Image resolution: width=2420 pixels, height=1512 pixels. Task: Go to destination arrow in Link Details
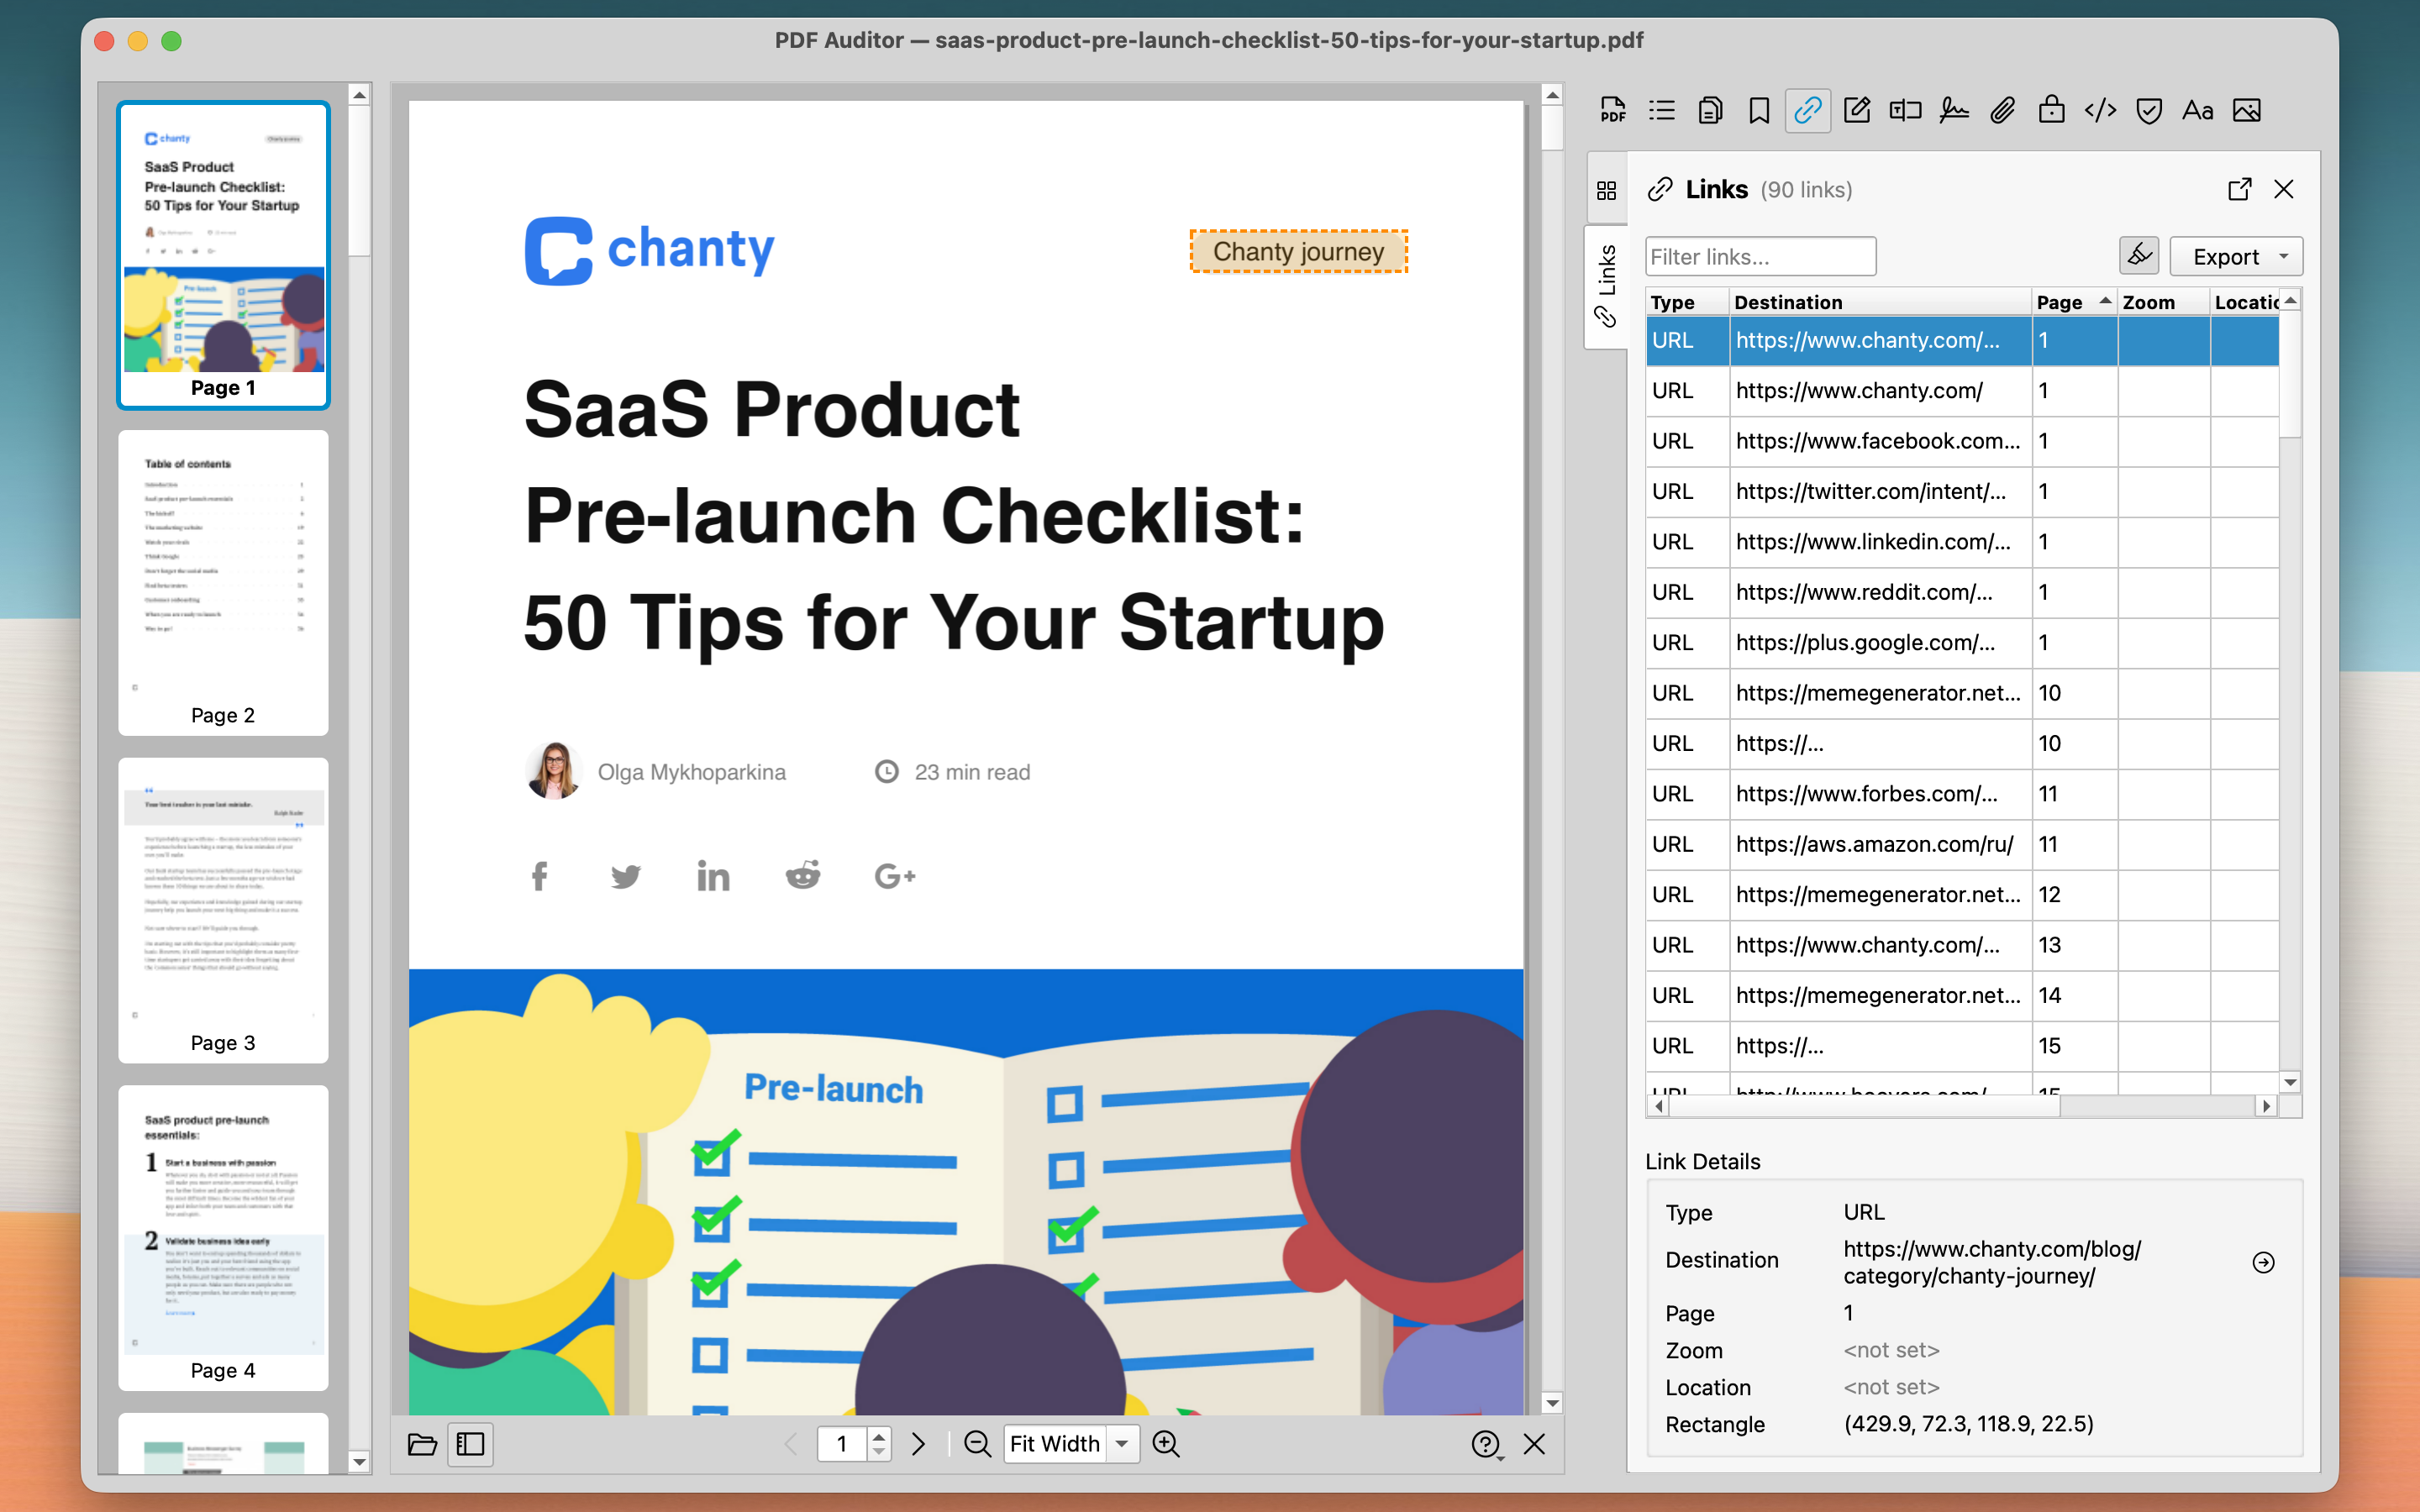[2263, 1262]
